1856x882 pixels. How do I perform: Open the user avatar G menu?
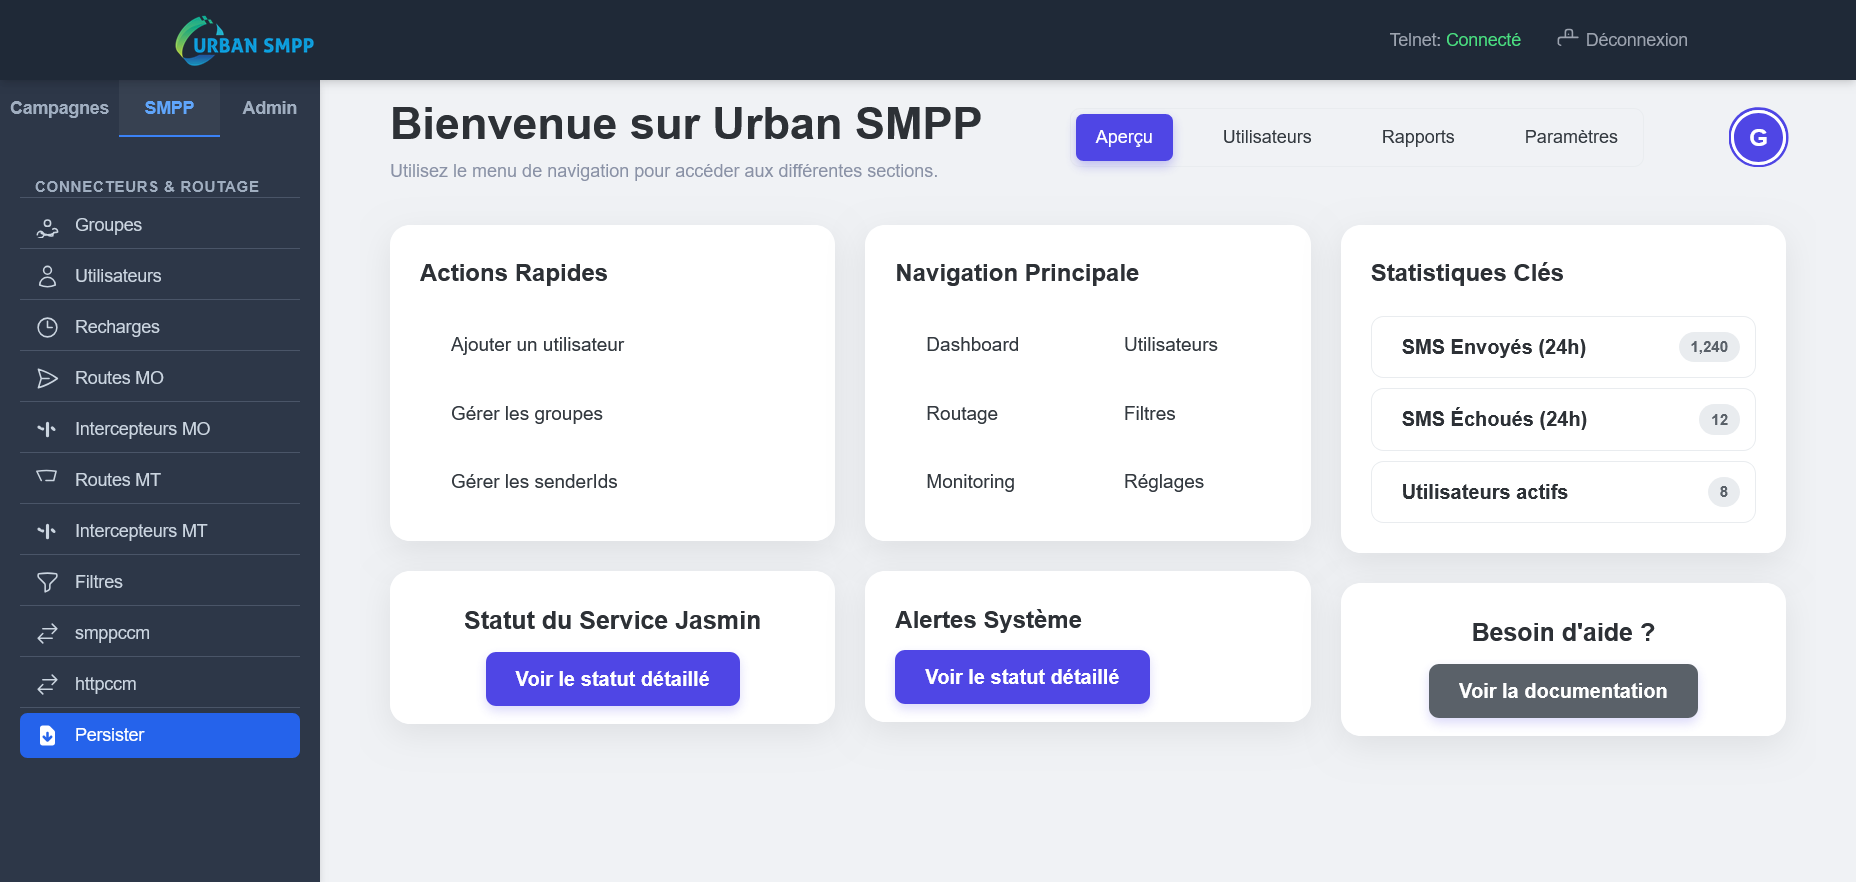tap(1757, 138)
